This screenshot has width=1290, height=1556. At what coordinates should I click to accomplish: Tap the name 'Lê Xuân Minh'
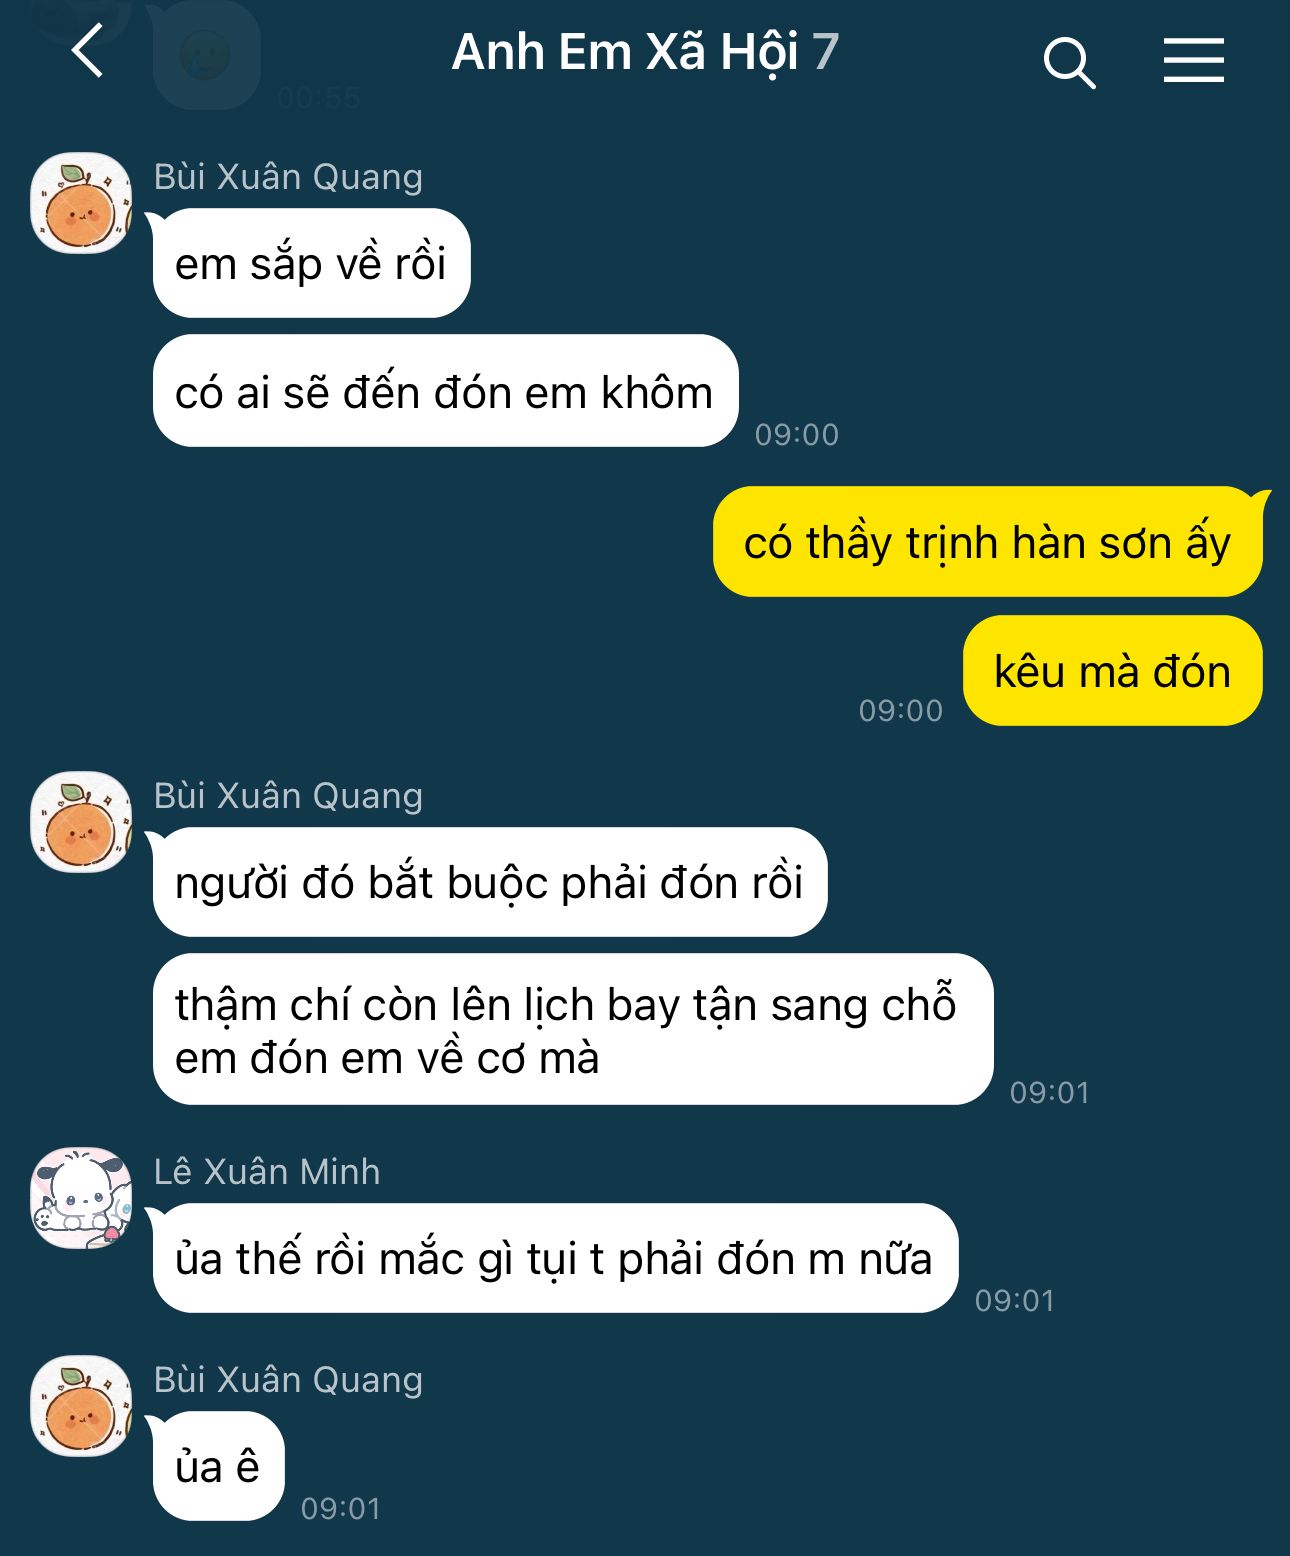pyautogui.click(x=267, y=1171)
